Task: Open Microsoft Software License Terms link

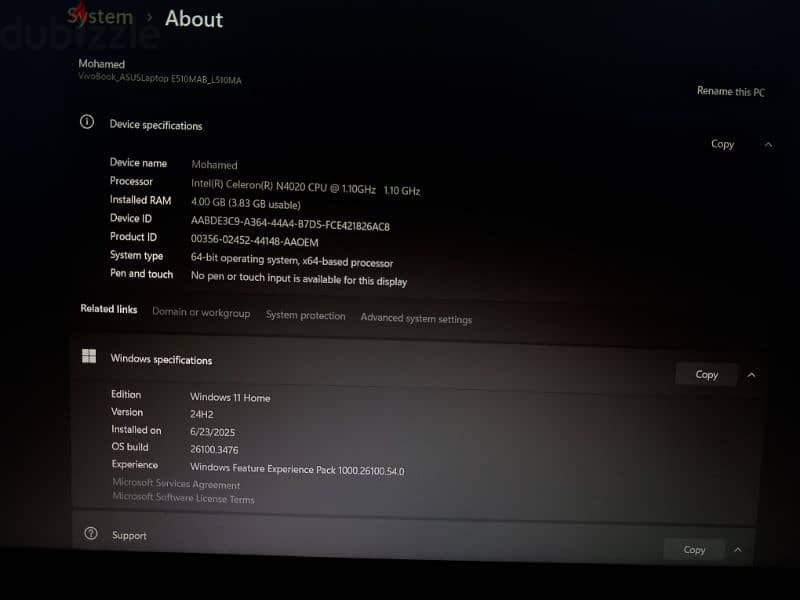Action: click(x=183, y=497)
